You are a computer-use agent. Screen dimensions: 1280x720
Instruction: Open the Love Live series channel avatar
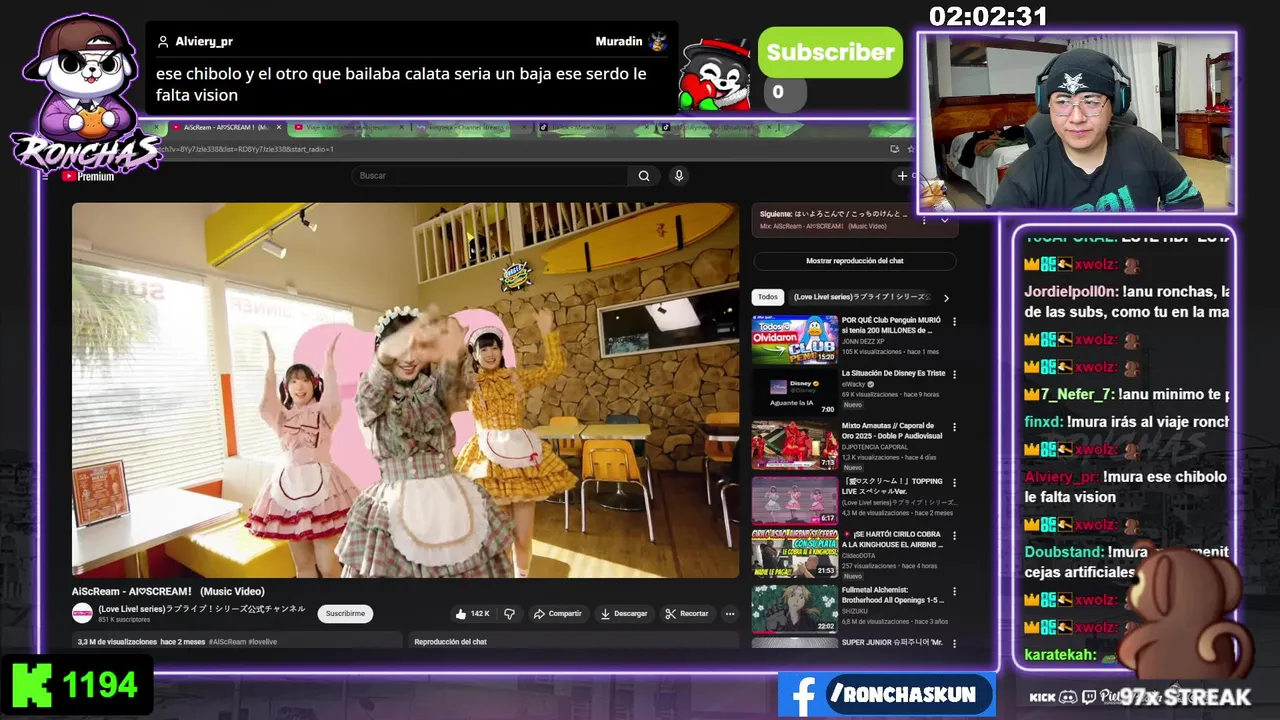tap(82, 613)
